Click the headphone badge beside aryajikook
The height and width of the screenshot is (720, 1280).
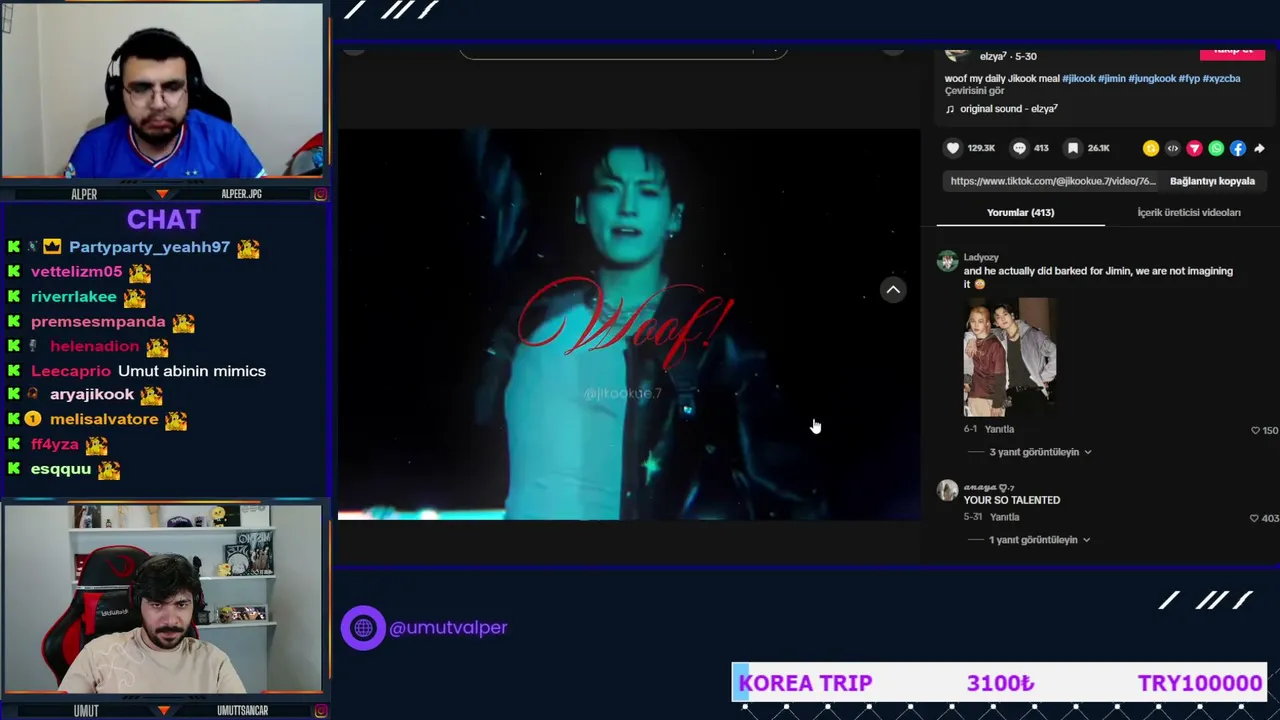33,395
